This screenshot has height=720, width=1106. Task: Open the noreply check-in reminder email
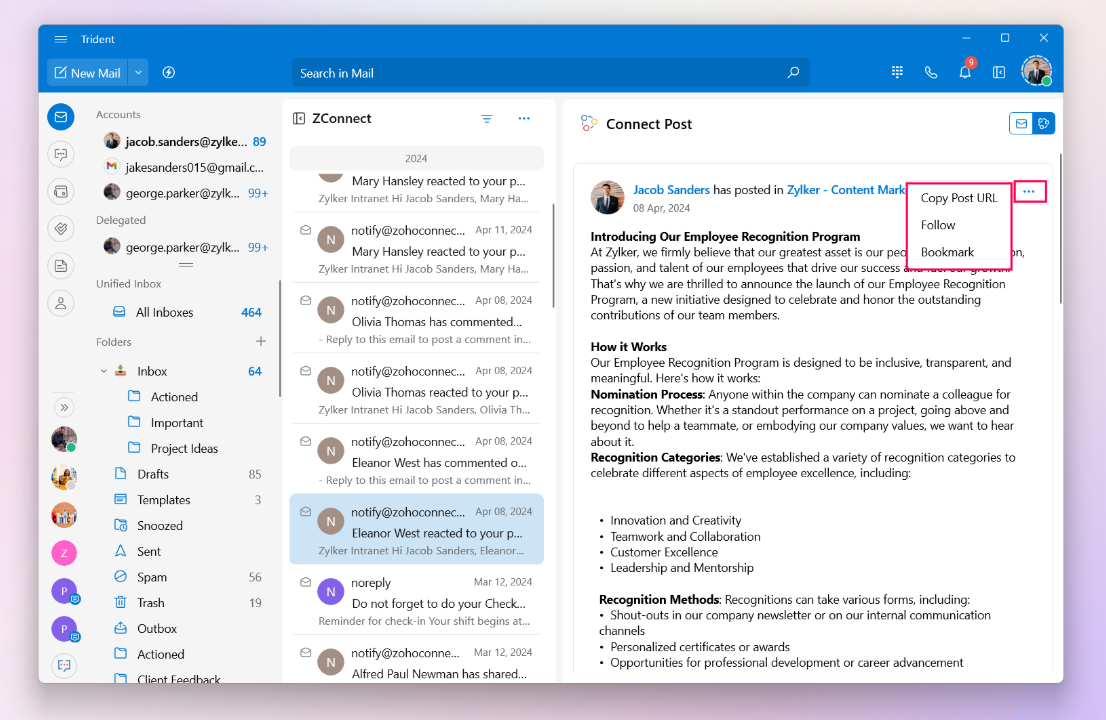(416, 600)
